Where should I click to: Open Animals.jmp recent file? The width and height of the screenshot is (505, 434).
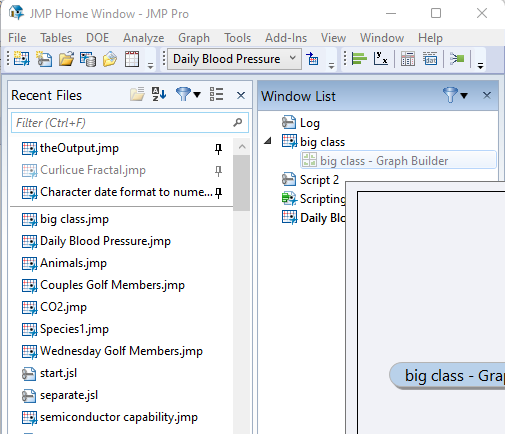(73, 263)
